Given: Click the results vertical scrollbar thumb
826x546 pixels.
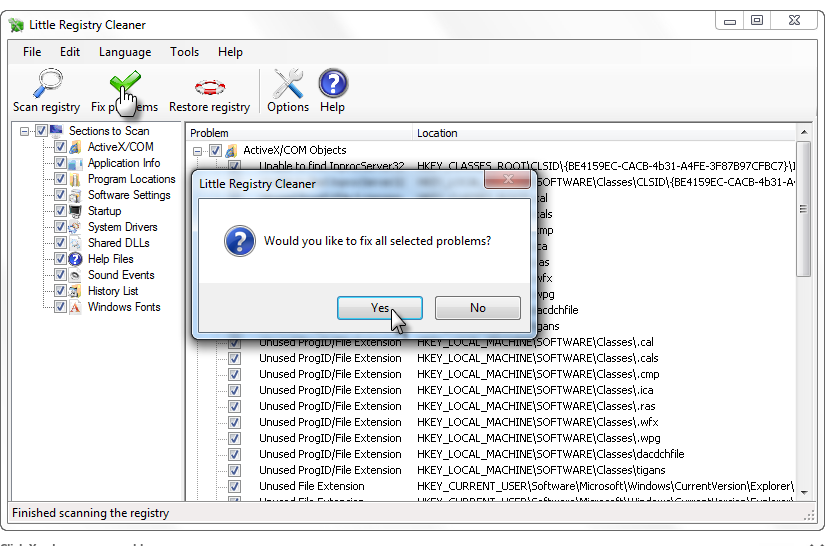Looking at the screenshot, I should [x=804, y=209].
